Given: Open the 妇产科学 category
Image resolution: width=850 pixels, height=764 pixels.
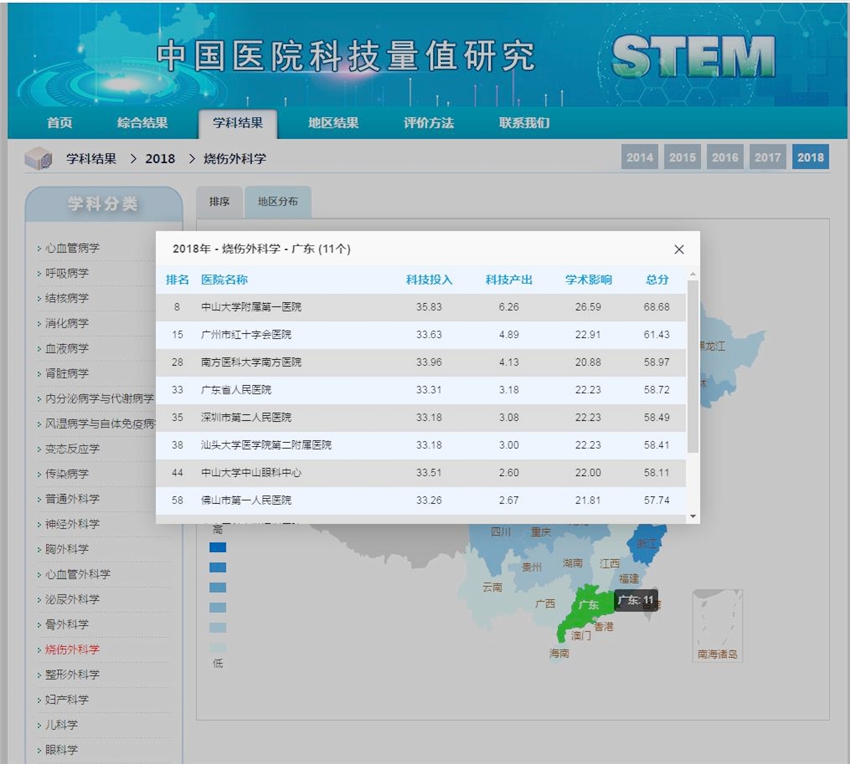Looking at the screenshot, I should click(x=67, y=700).
